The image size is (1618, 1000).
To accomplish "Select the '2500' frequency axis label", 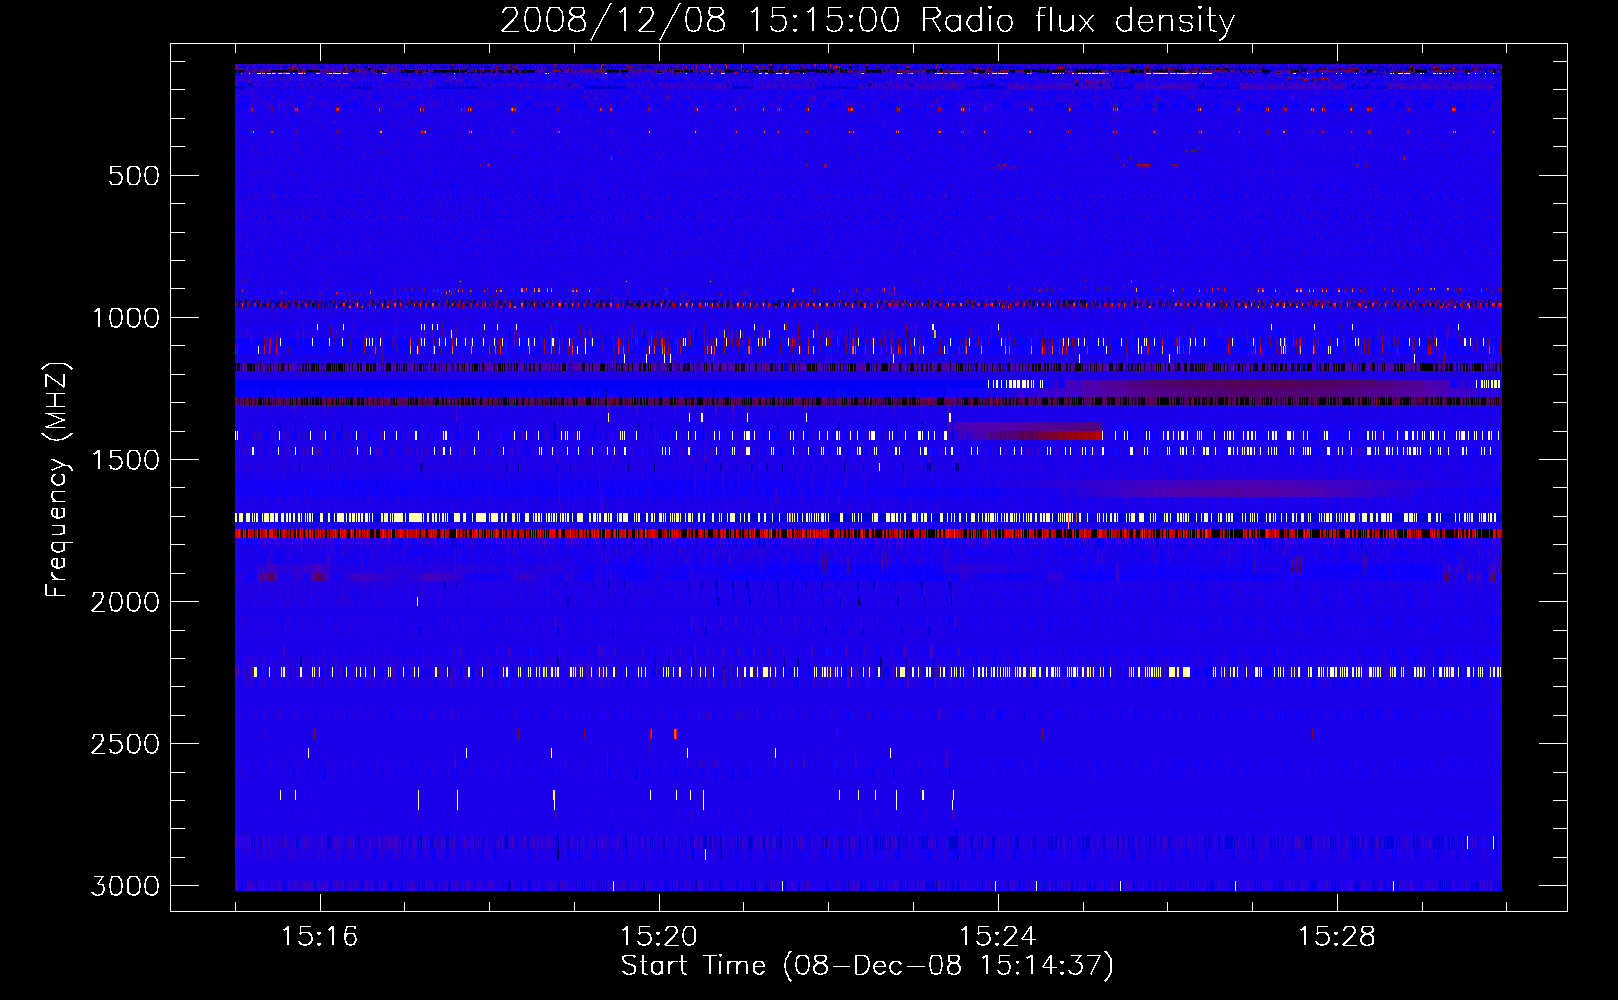I will pos(125,744).
